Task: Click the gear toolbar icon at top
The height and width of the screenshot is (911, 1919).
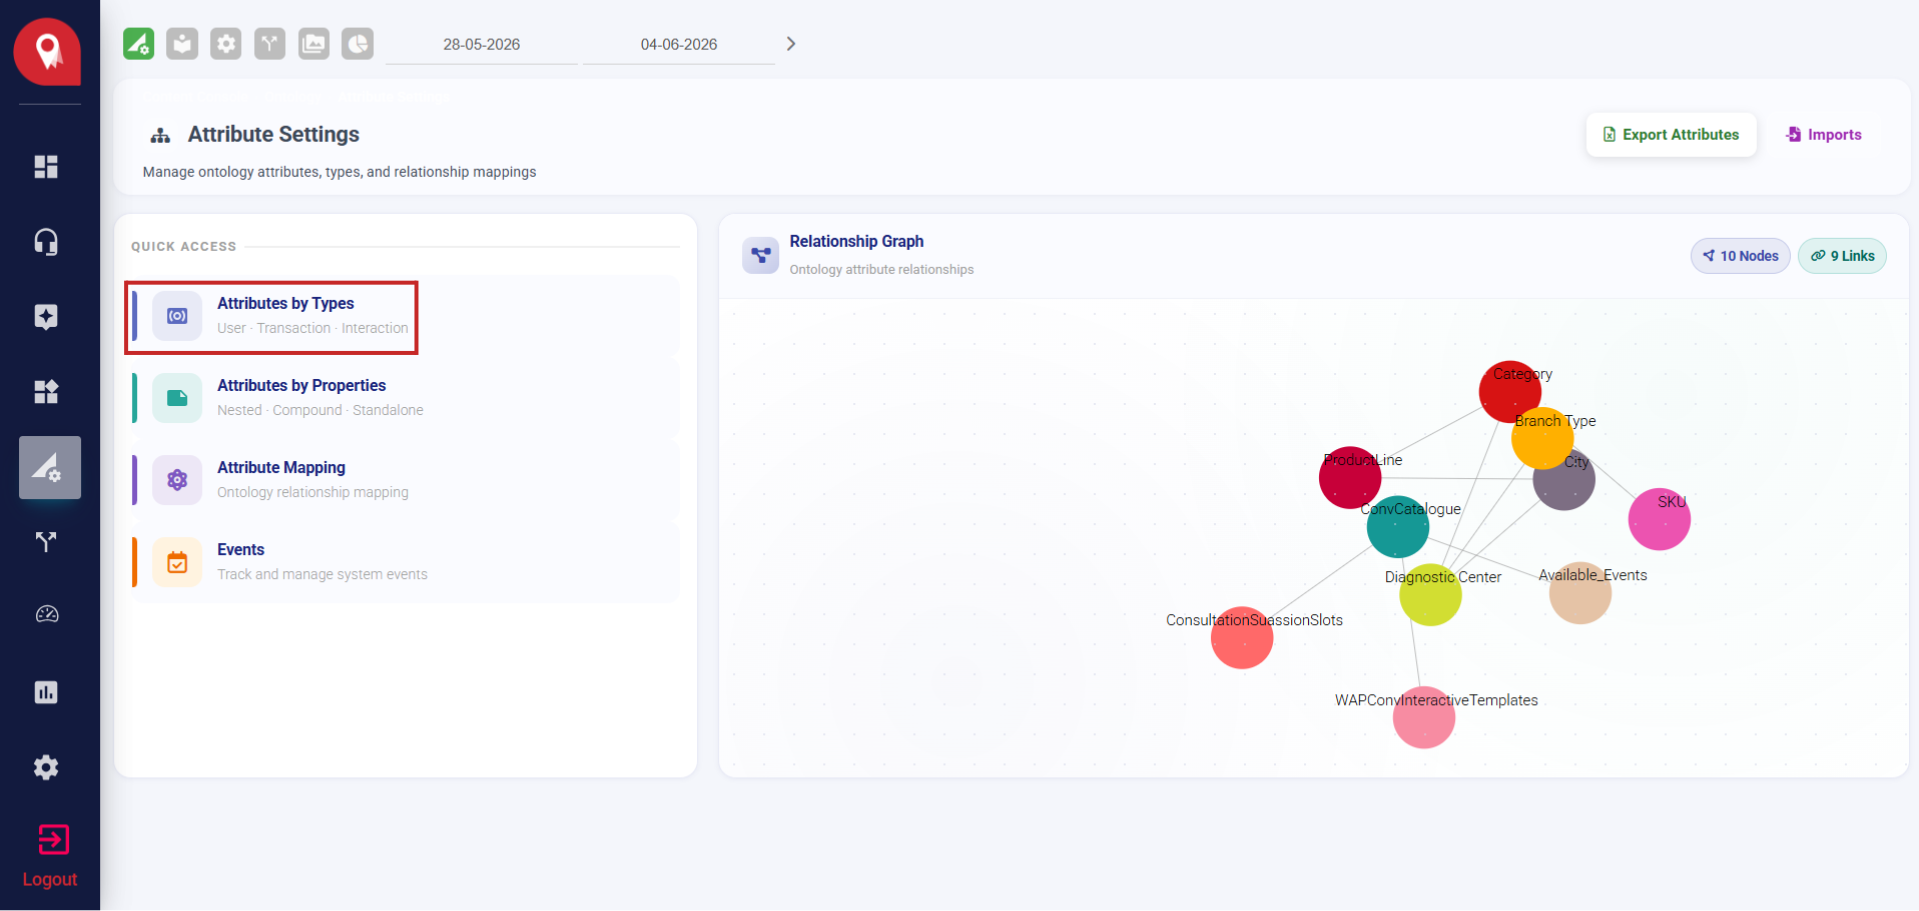Action: click(x=226, y=44)
